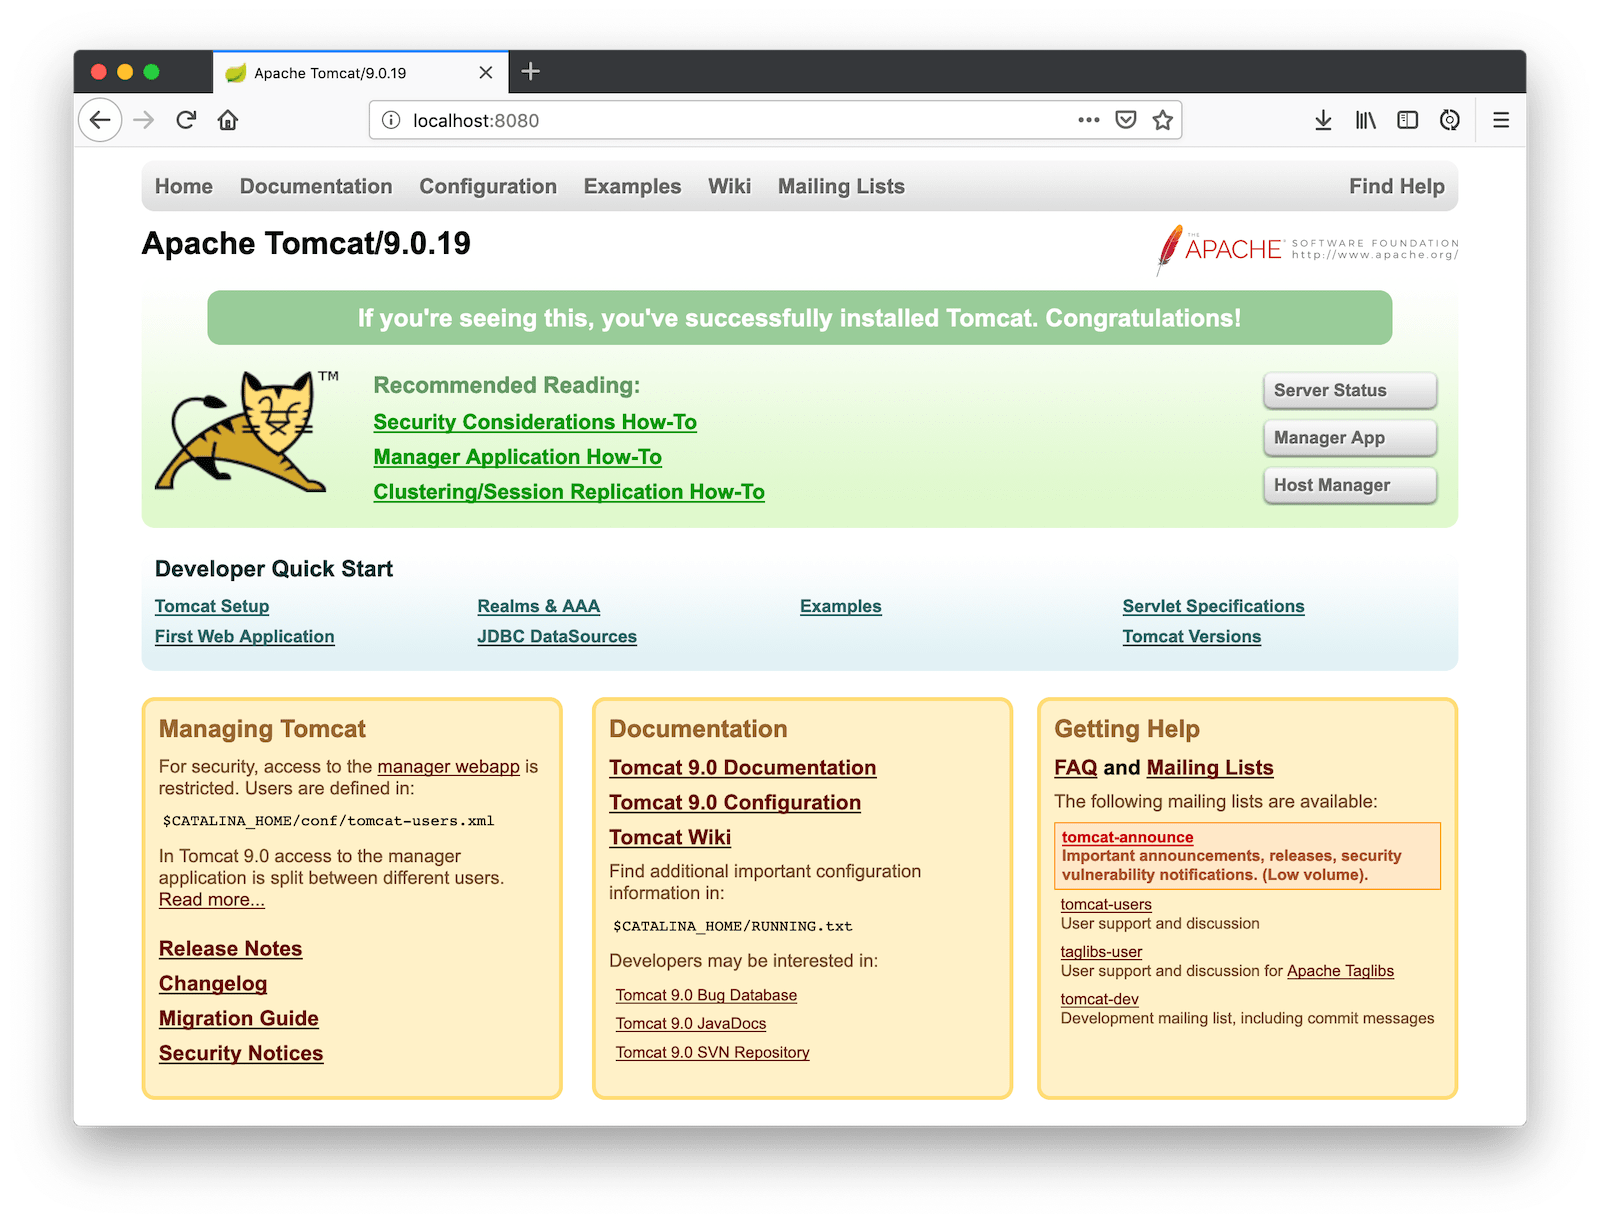Open Tomcat 9.0 JavaDocs link
This screenshot has width=1600, height=1223.
tap(691, 1024)
